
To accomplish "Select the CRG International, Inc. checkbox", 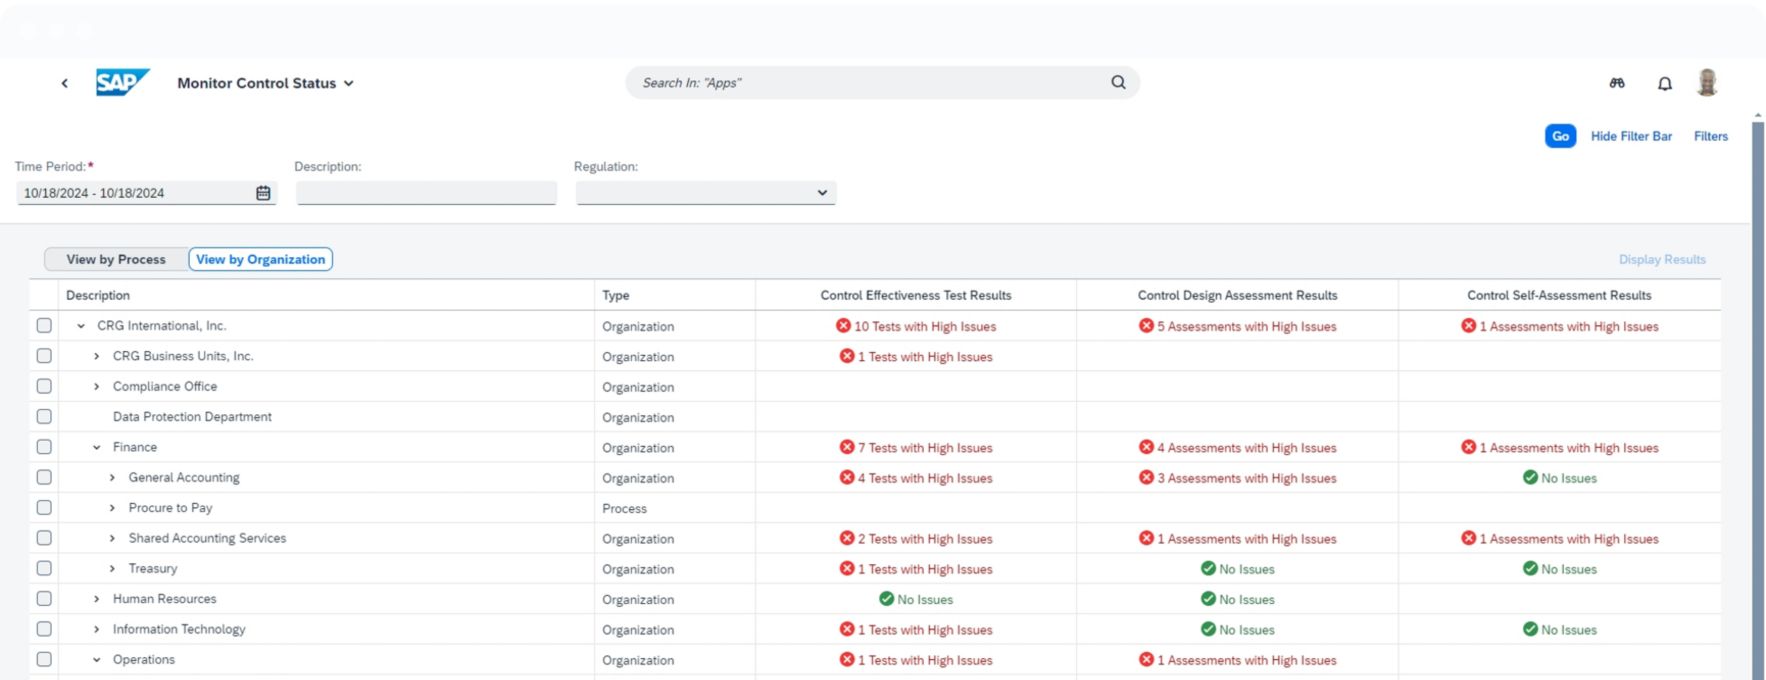I will (44, 326).
